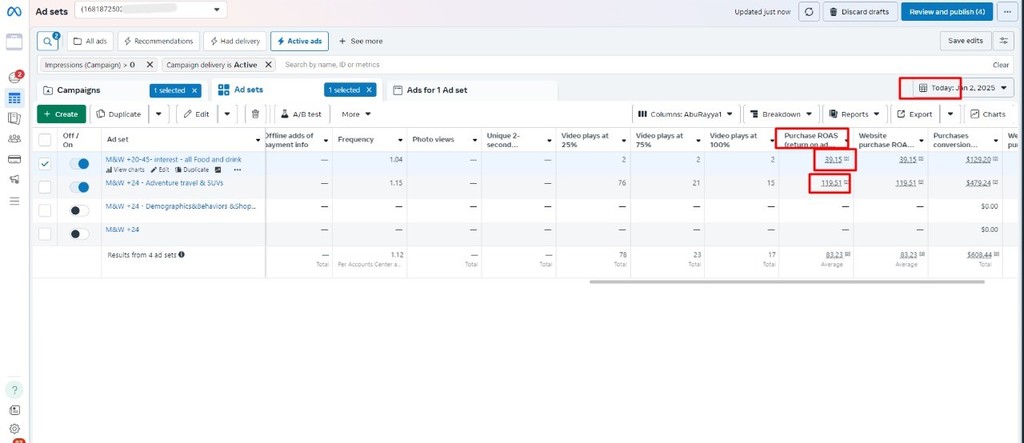Open three-dot menu on Food and drink row
Viewport: 1024px width, 443px height.
point(237,170)
